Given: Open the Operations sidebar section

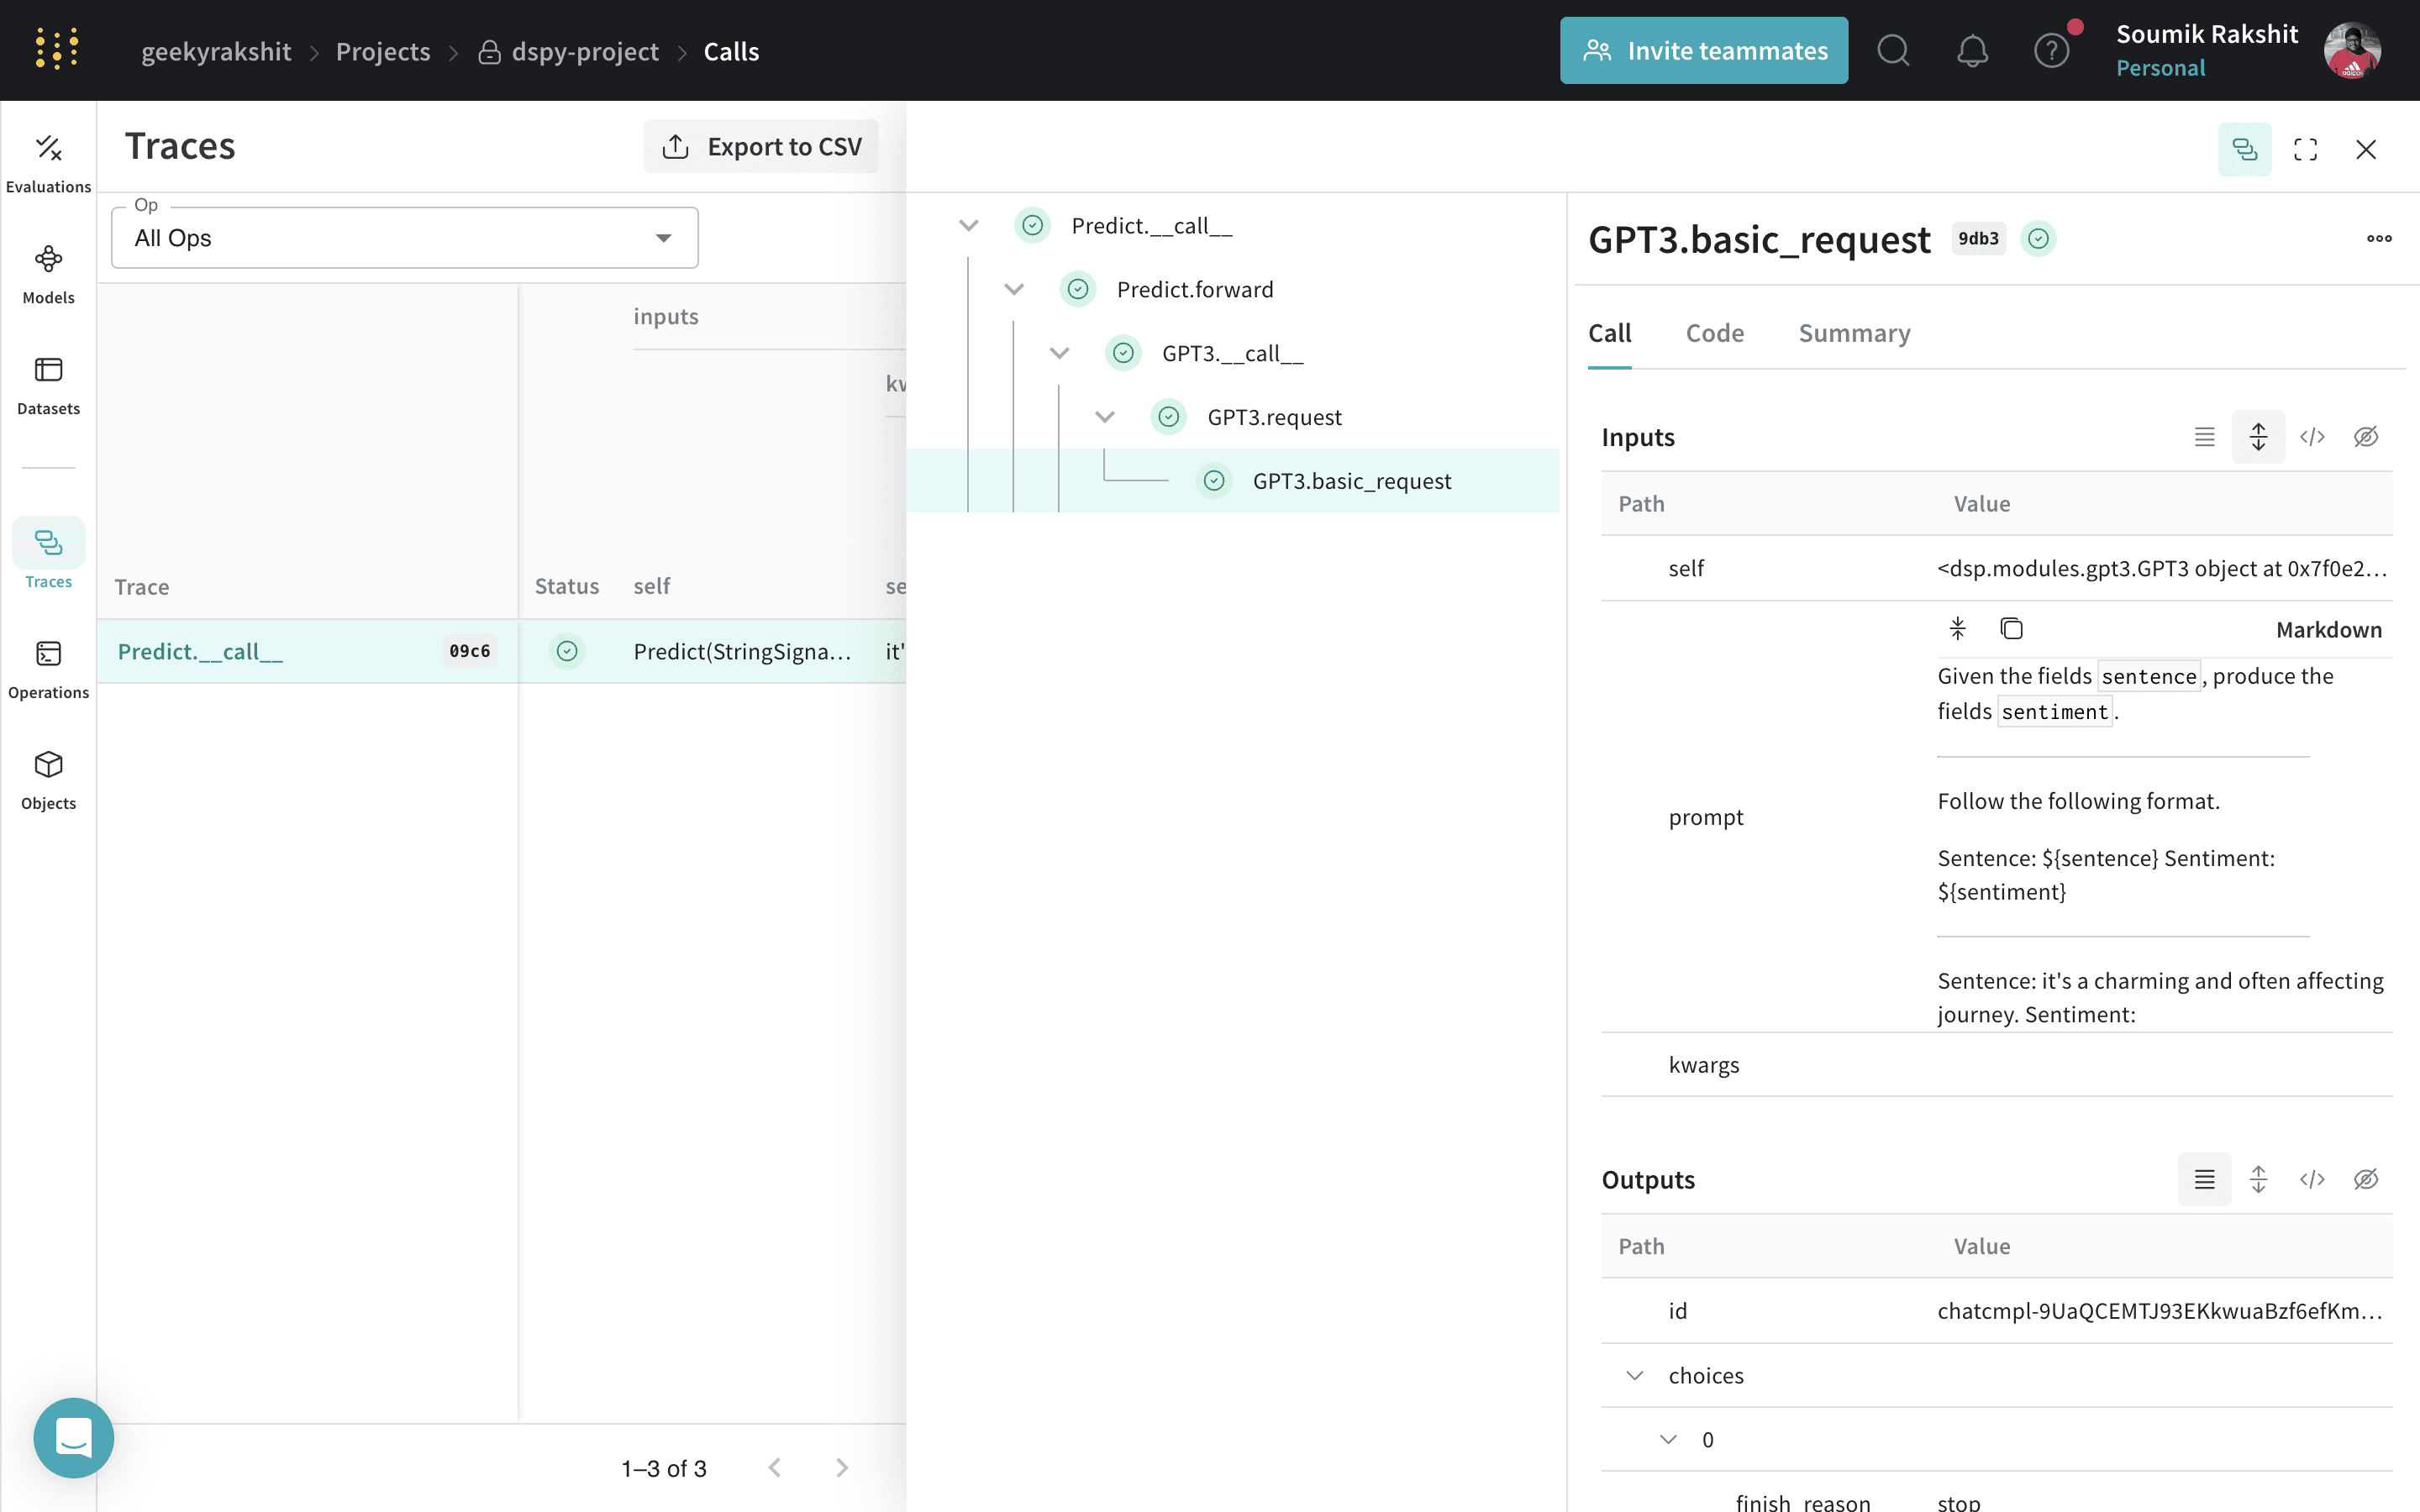Looking at the screenshot, I should click(48, 670).
